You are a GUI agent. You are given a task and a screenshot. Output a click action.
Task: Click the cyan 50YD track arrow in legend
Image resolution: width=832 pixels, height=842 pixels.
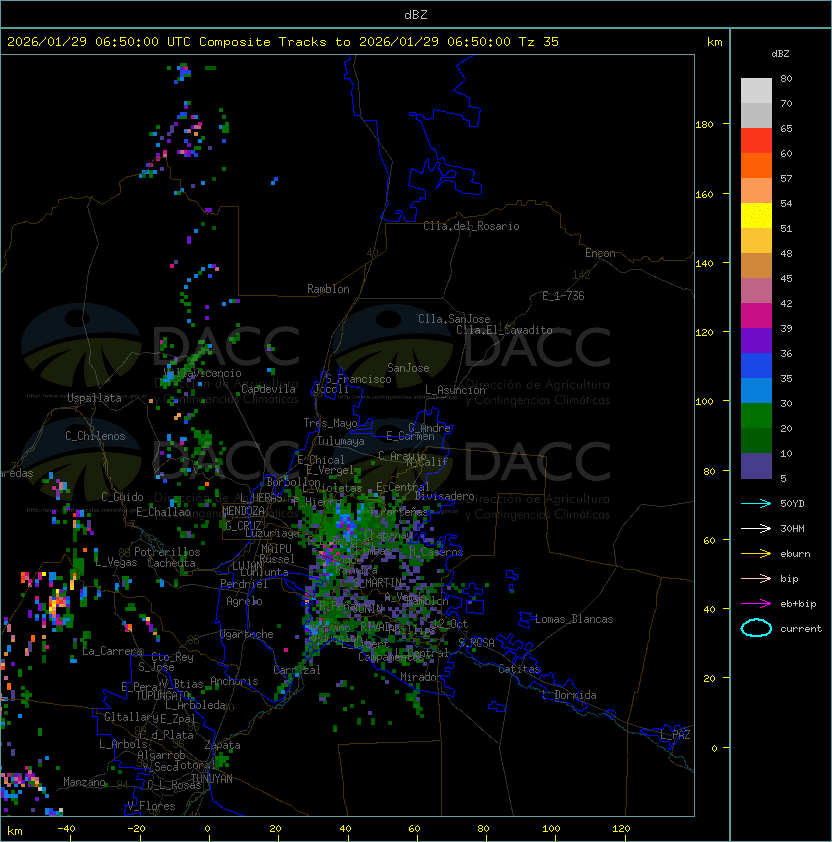point(756,503)
